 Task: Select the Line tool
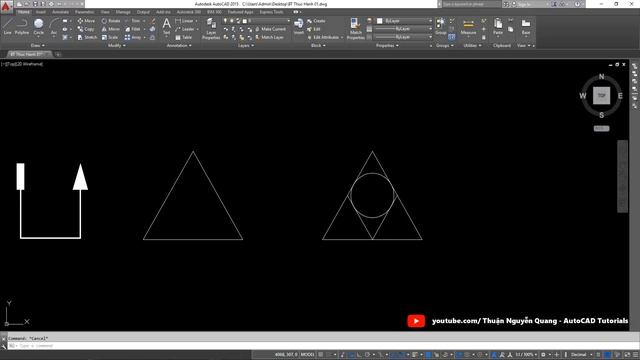pos(7,26)
